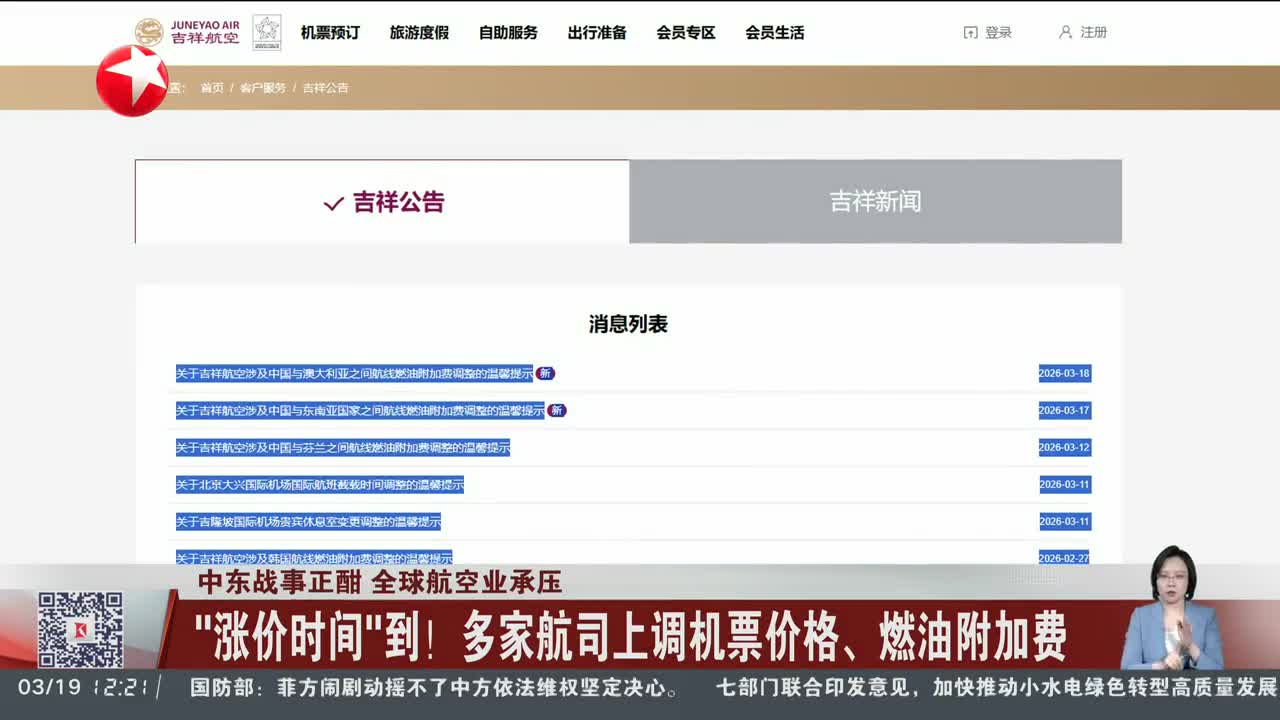Open the 旅游度假 navigation menu
Viewport: 1280px width, 720px height.
coord(419,33)
